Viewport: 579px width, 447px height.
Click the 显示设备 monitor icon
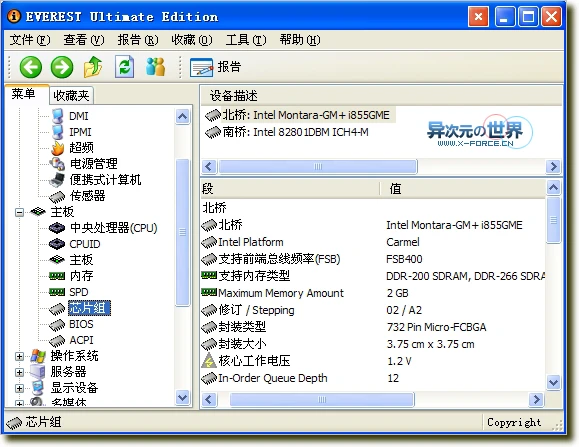[x=38, y=388]
